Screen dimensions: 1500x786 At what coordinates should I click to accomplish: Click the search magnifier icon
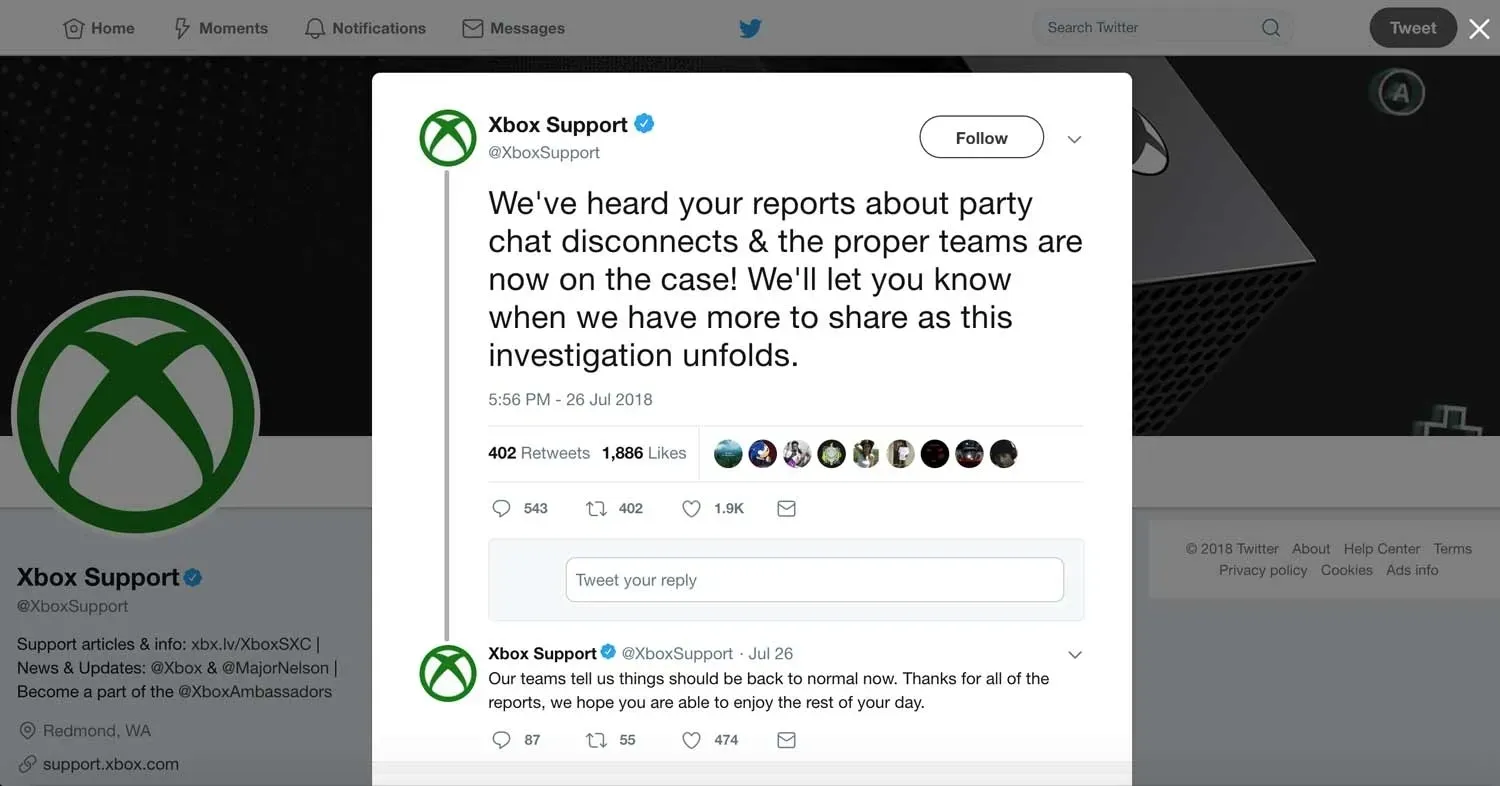point(1270,28)
